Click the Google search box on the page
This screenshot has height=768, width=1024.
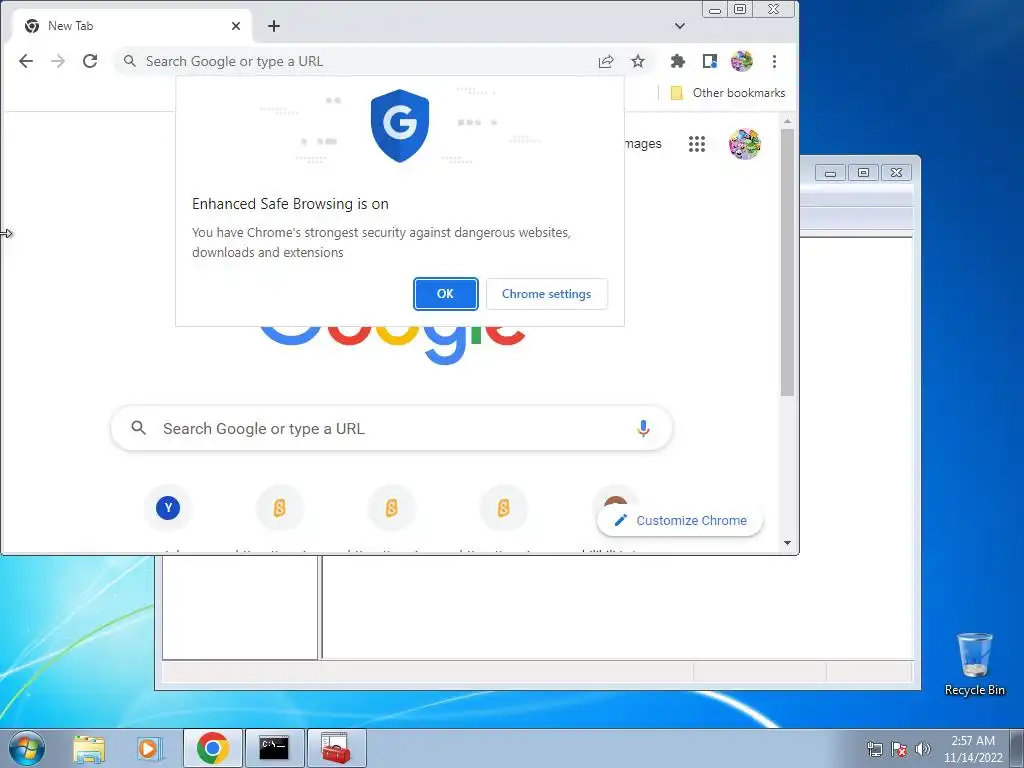point(391,428)
